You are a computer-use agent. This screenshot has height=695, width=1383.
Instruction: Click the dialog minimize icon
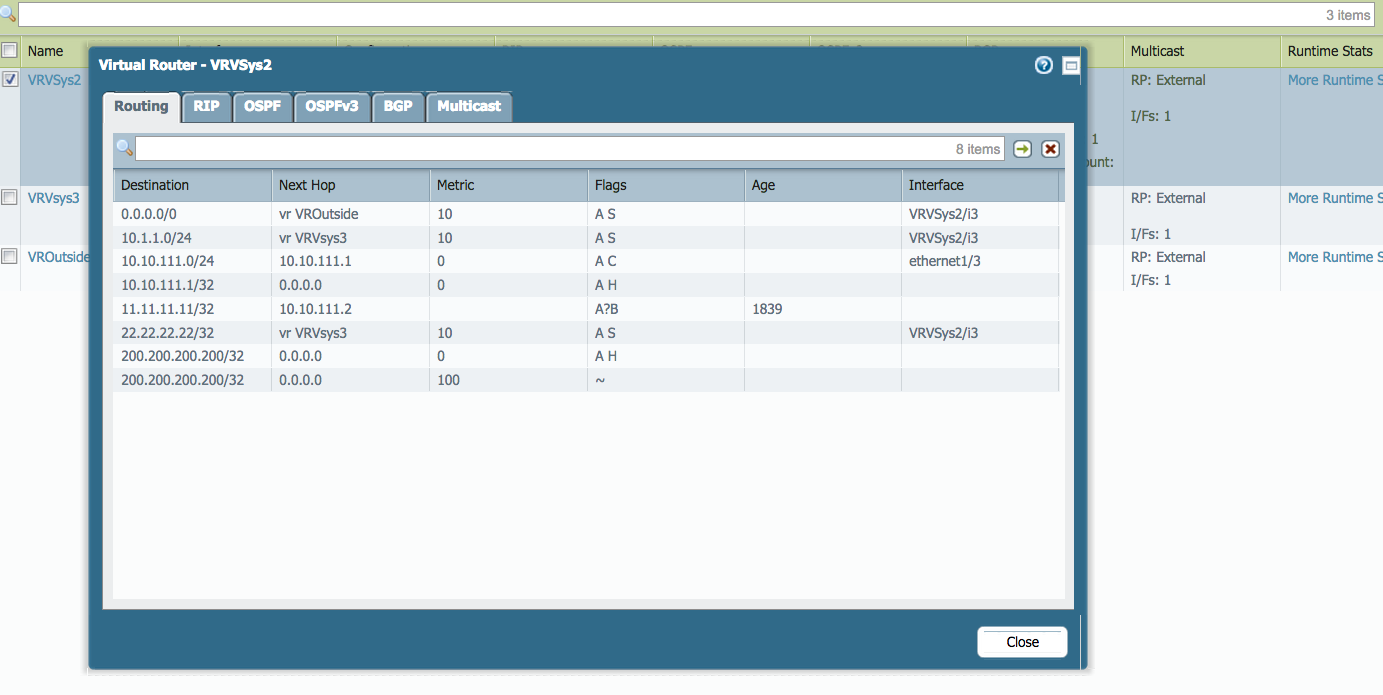tap(1070, 65)
